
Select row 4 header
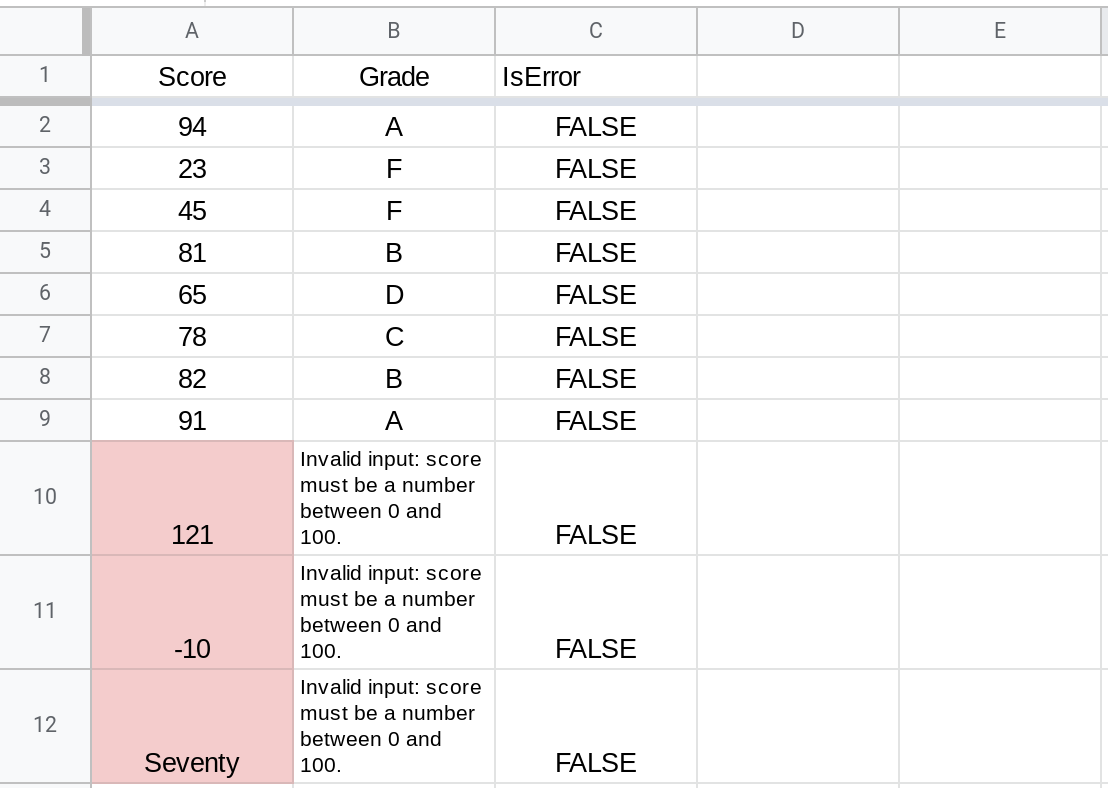tap(45, 210)
